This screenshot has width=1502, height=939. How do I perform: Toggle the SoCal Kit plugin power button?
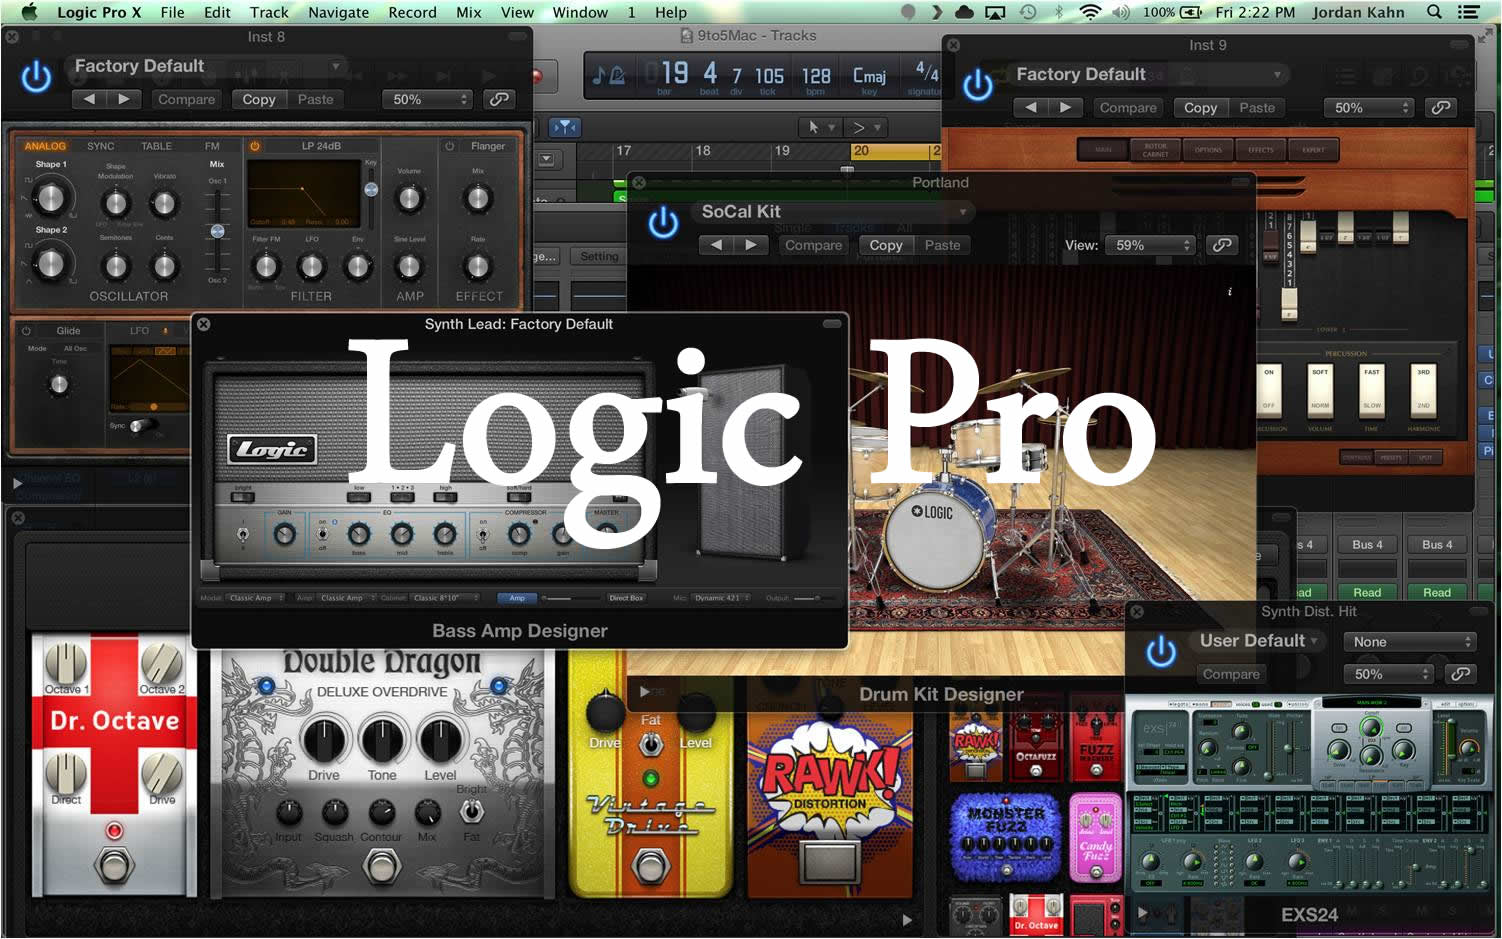pos(663,222)
